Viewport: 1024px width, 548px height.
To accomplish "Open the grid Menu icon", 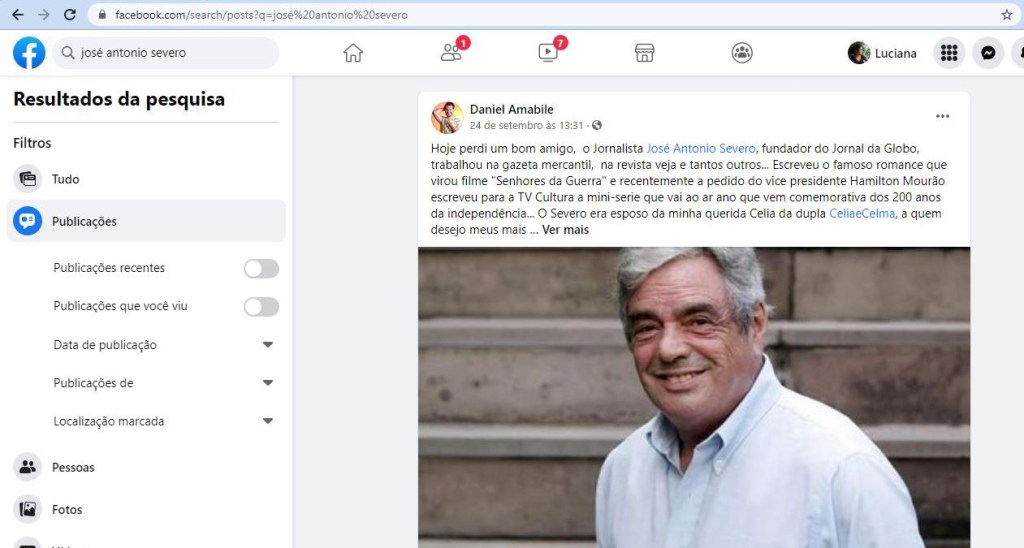I will (x=949, y=53).
